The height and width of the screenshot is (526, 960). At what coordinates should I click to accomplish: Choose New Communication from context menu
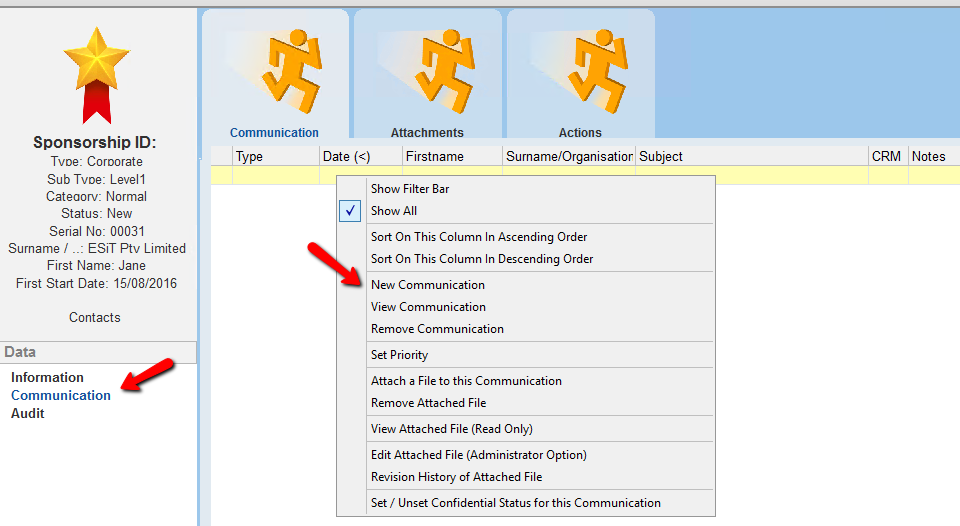427,285
